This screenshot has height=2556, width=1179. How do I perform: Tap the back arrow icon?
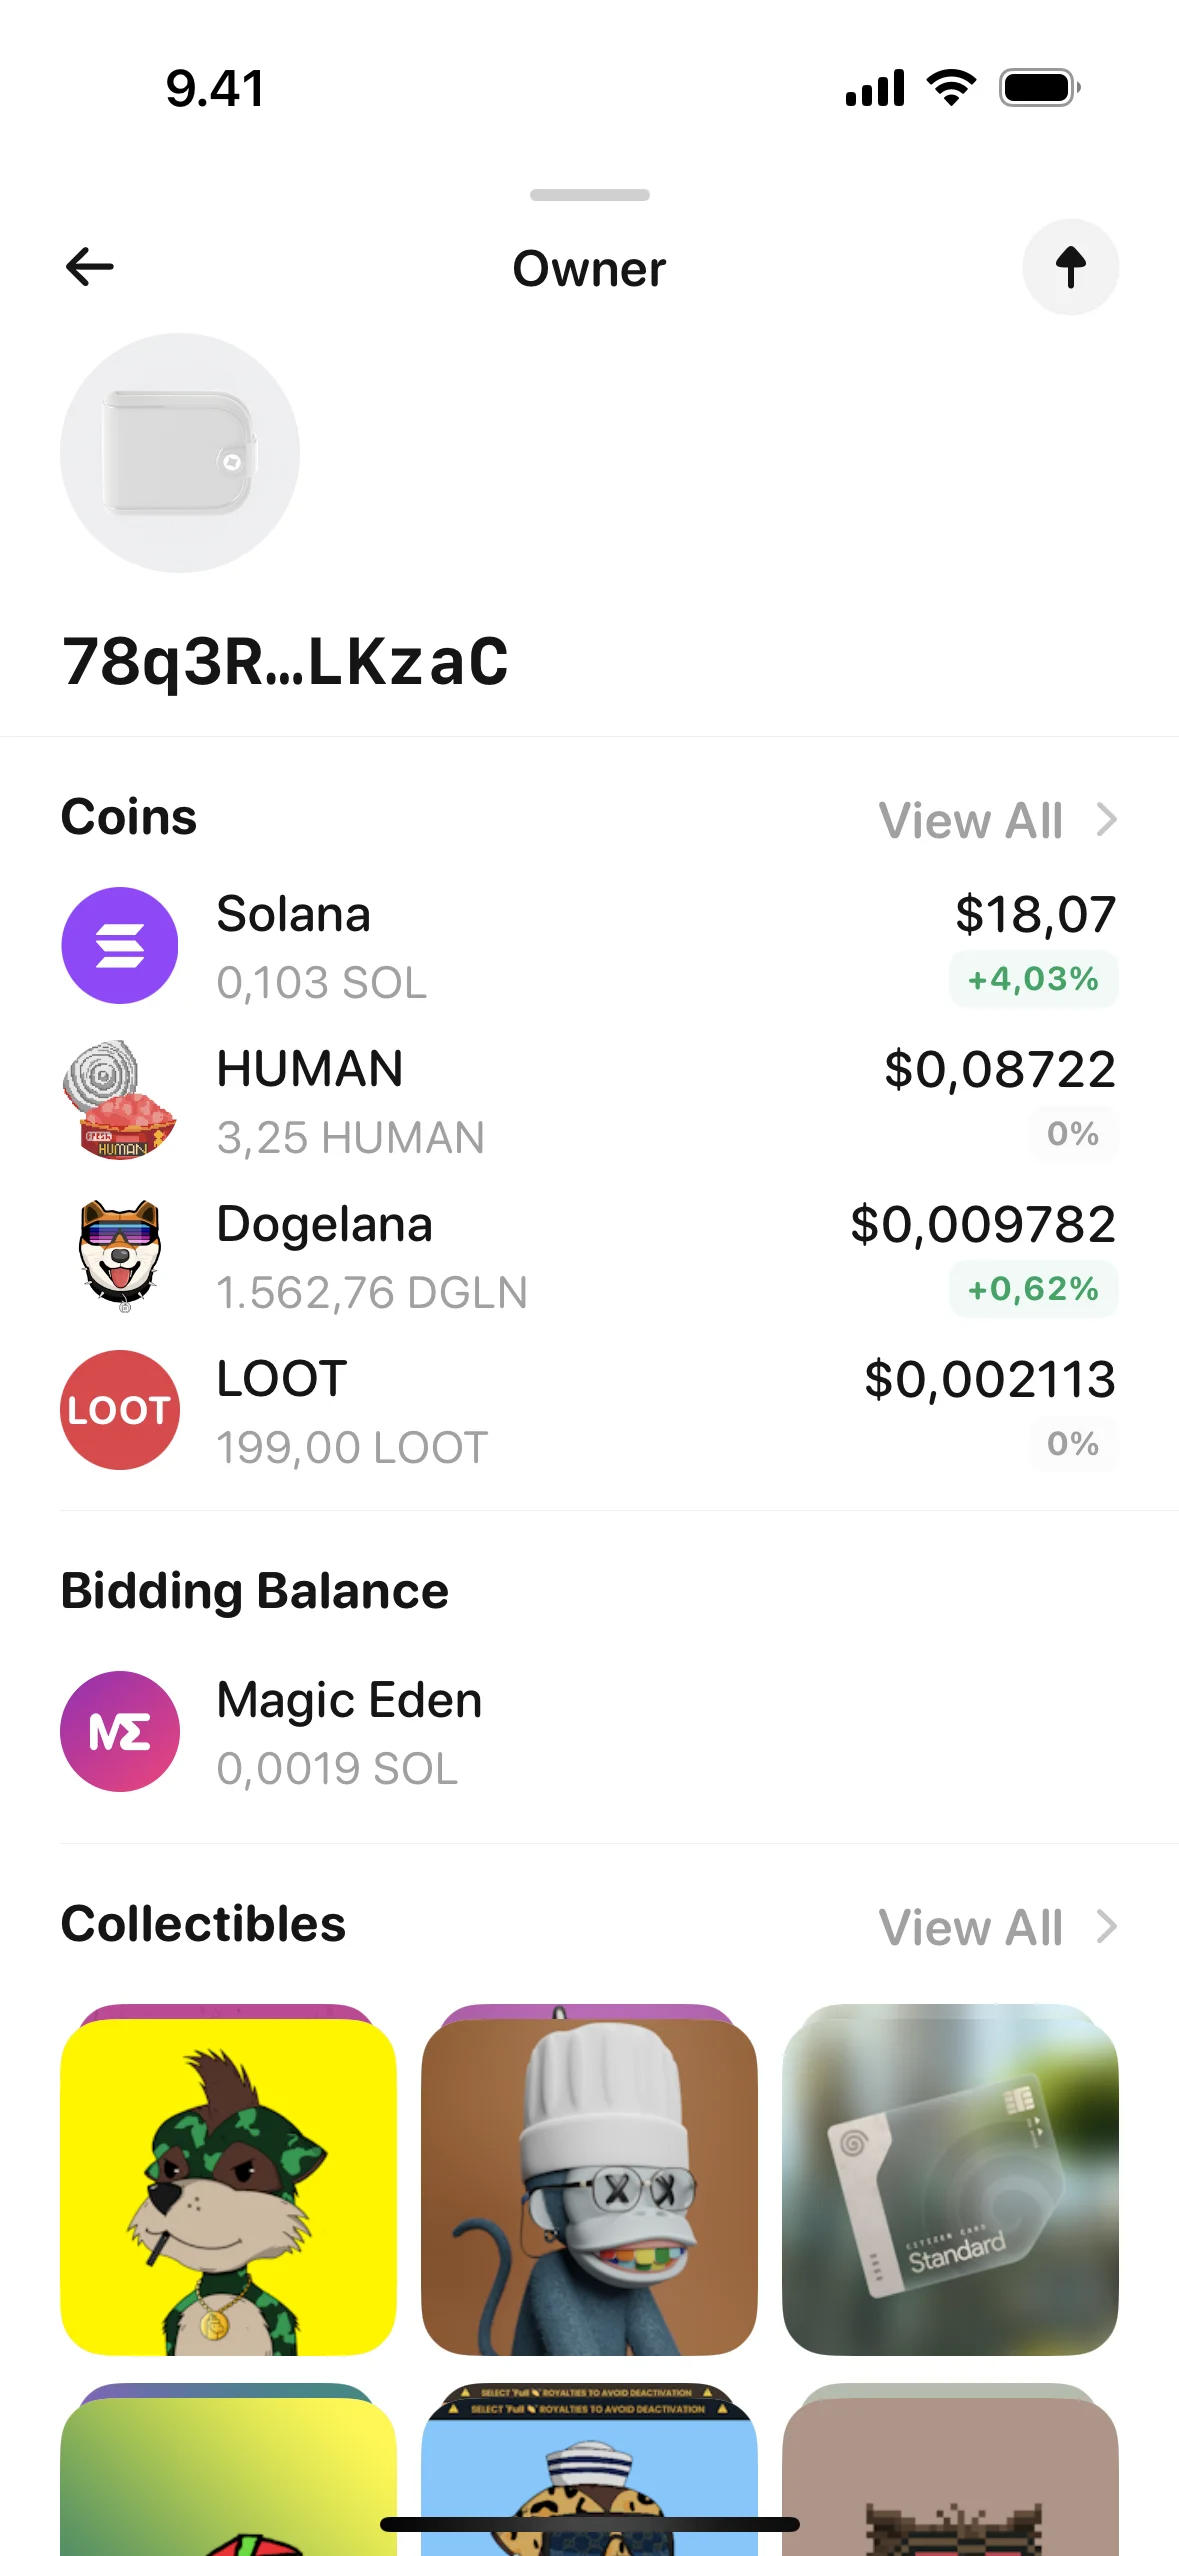[x=90, y=267]
